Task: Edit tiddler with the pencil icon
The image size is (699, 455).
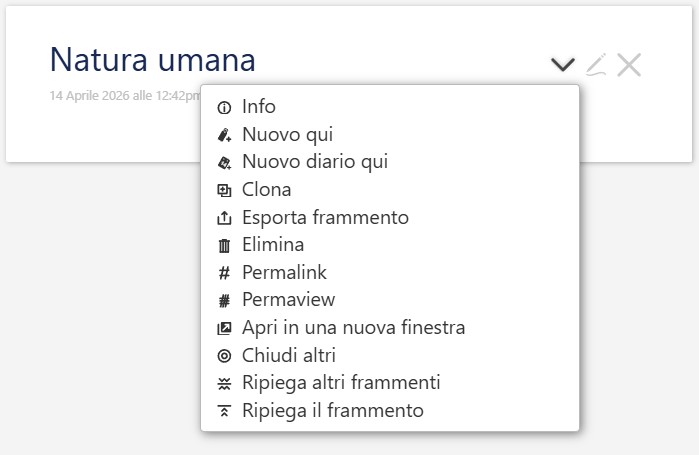Action: (596, 65)
